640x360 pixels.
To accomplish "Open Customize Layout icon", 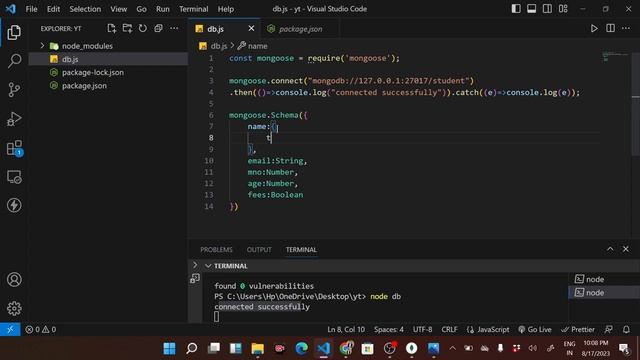I will point(563,9).
